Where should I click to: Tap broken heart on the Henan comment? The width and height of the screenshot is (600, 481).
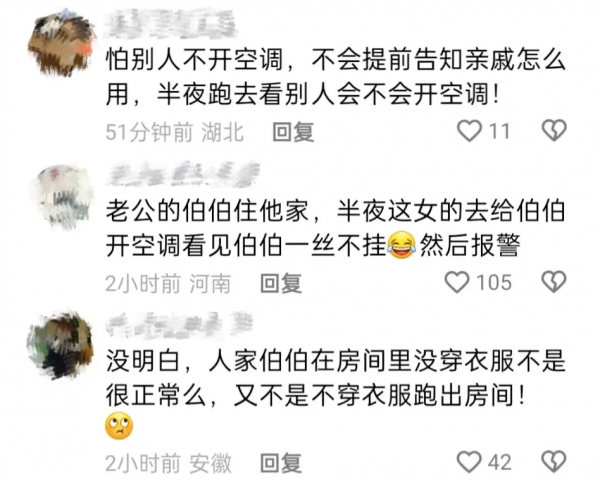tap(554, 282)
